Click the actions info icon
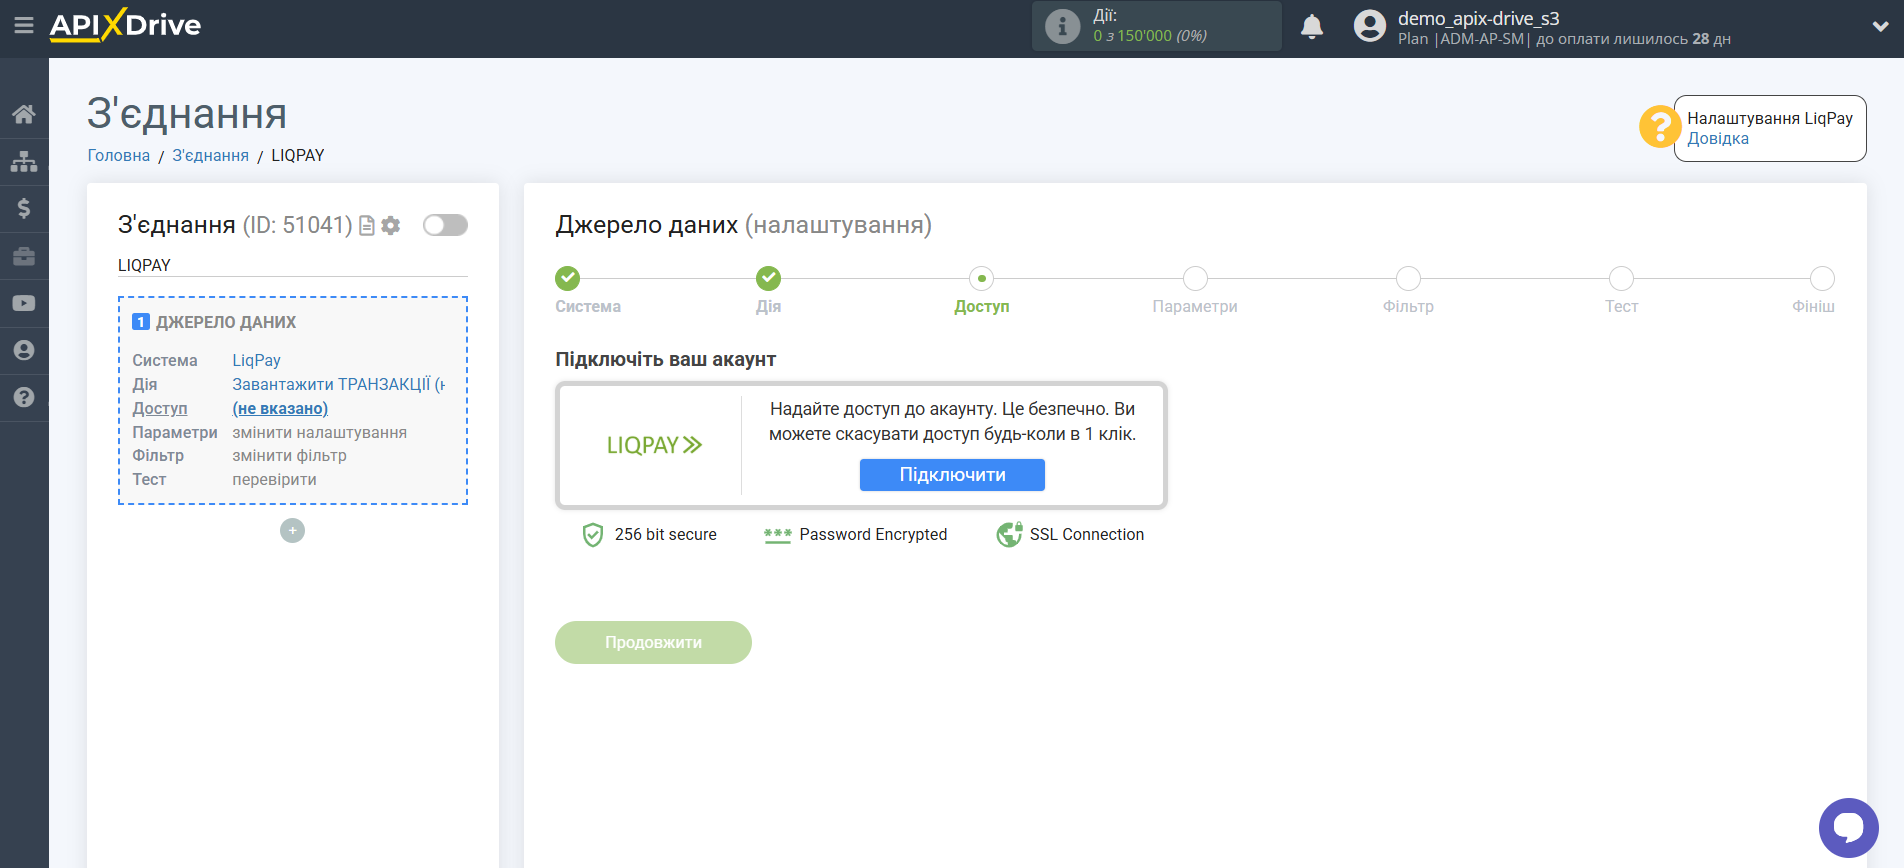 (x=1062, y=26)
